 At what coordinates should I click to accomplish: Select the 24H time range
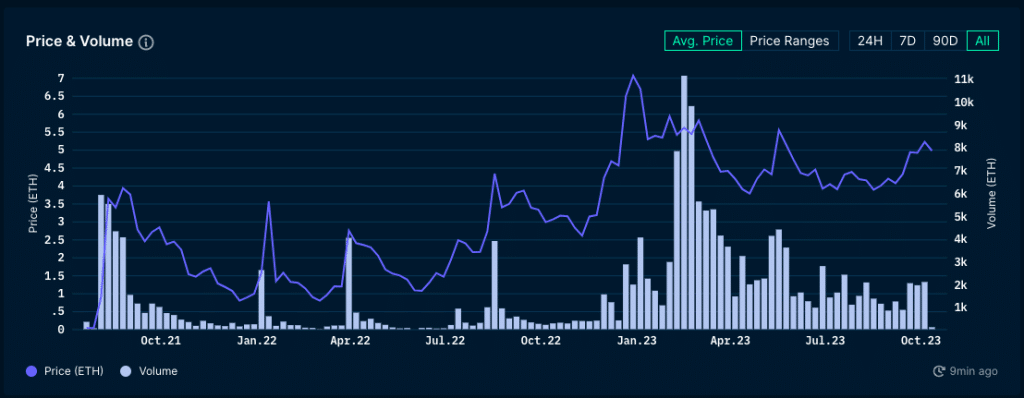pyautogui.click(x=870, y=41)
